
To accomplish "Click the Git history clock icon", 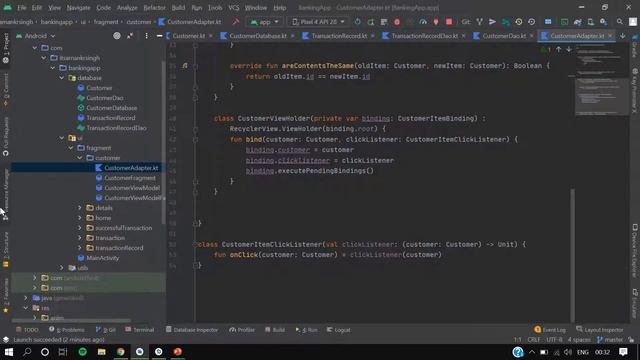I will click(518, 22).
